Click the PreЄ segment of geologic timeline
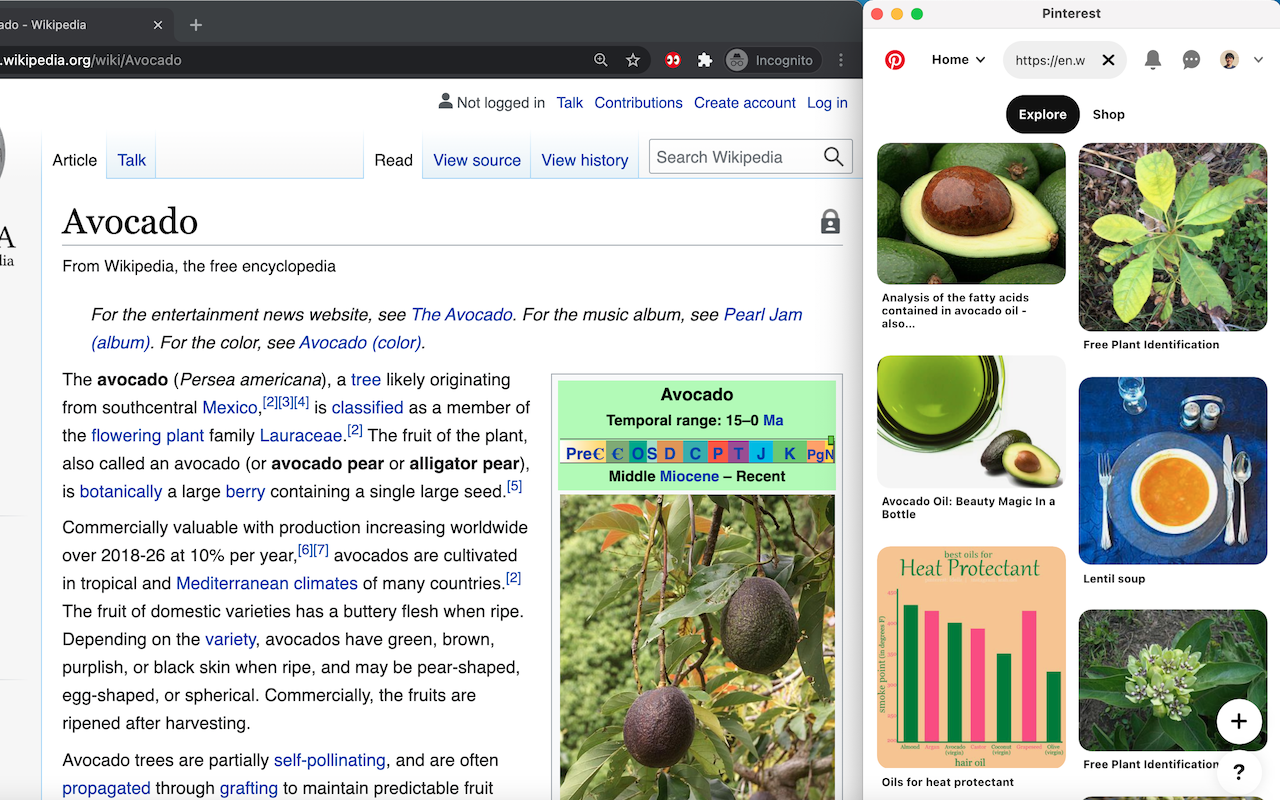Image resolution: width=1280 pixels, height=800 pixels. [x=585, y=454]
